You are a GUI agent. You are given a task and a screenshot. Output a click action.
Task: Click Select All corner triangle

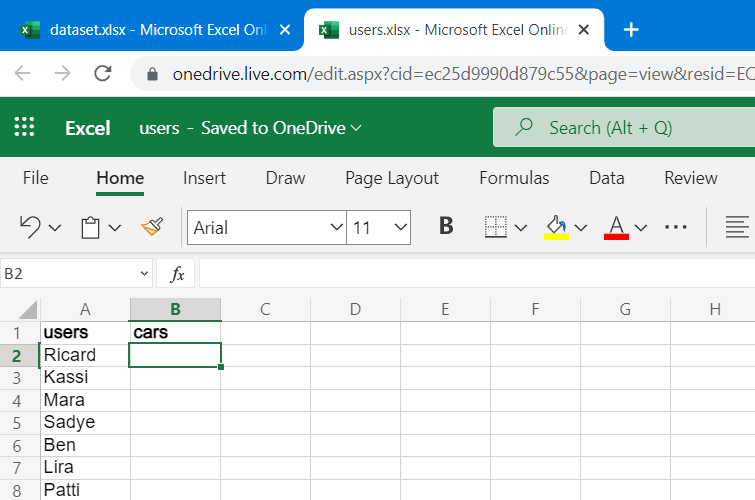coord(28,310)
